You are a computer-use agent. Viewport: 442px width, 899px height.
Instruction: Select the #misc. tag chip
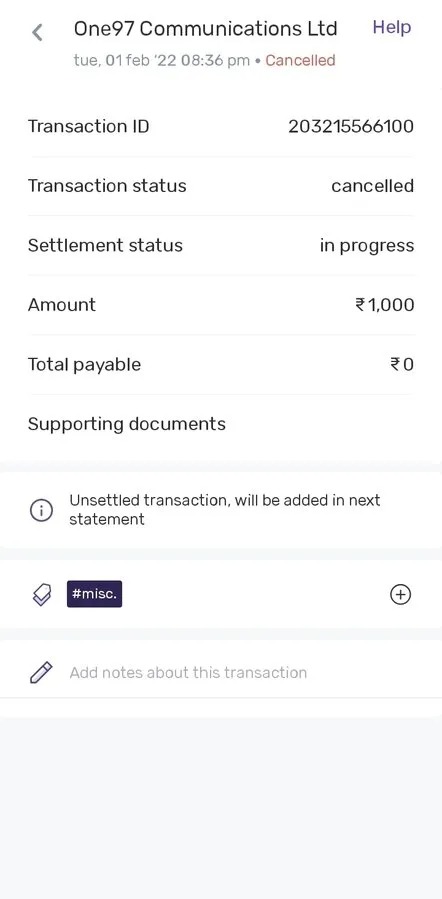[x=95, y=594]
